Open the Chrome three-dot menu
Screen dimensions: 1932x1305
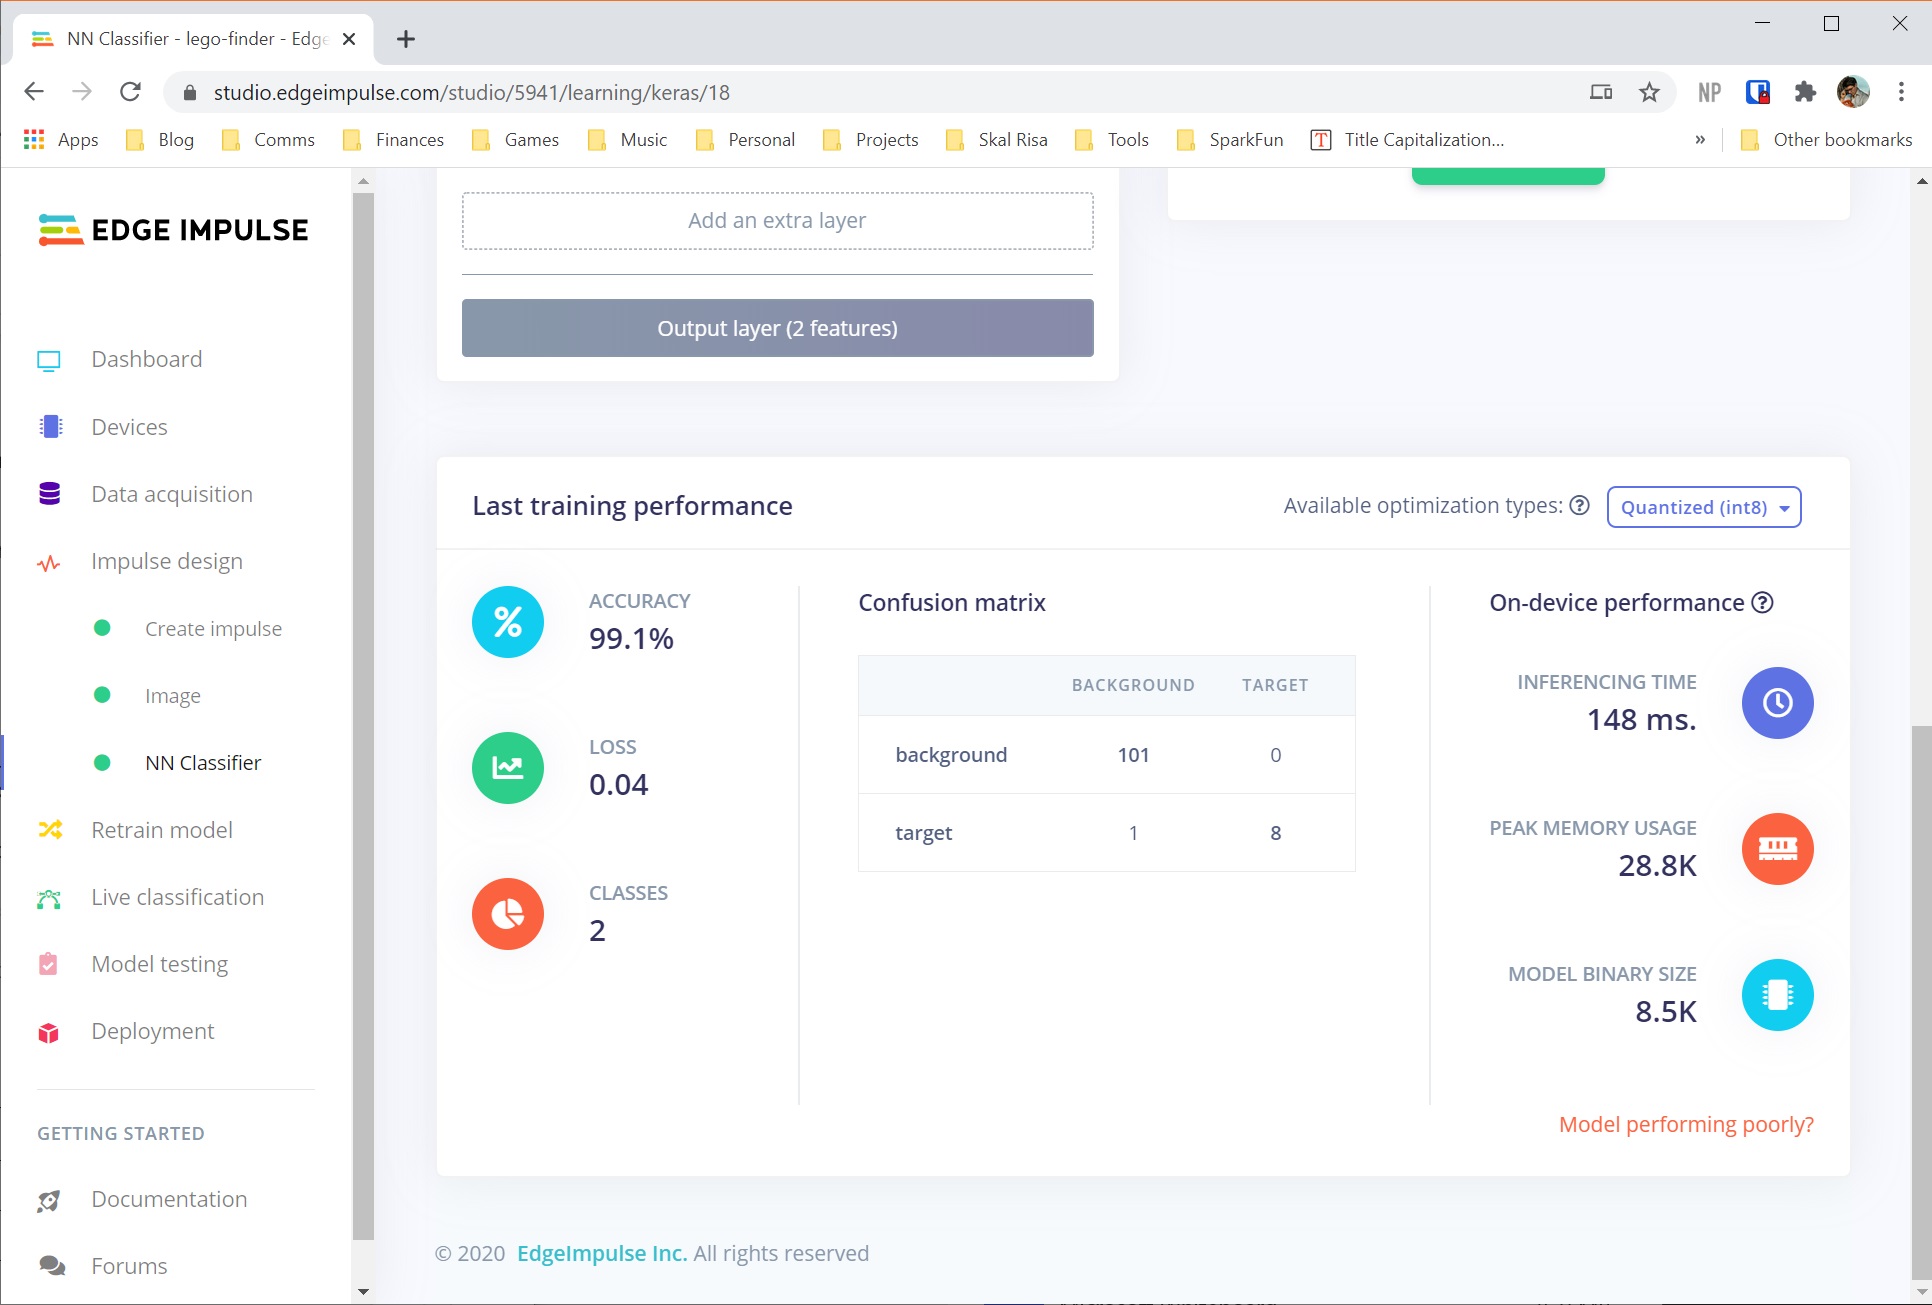(x=1902, y=92)
